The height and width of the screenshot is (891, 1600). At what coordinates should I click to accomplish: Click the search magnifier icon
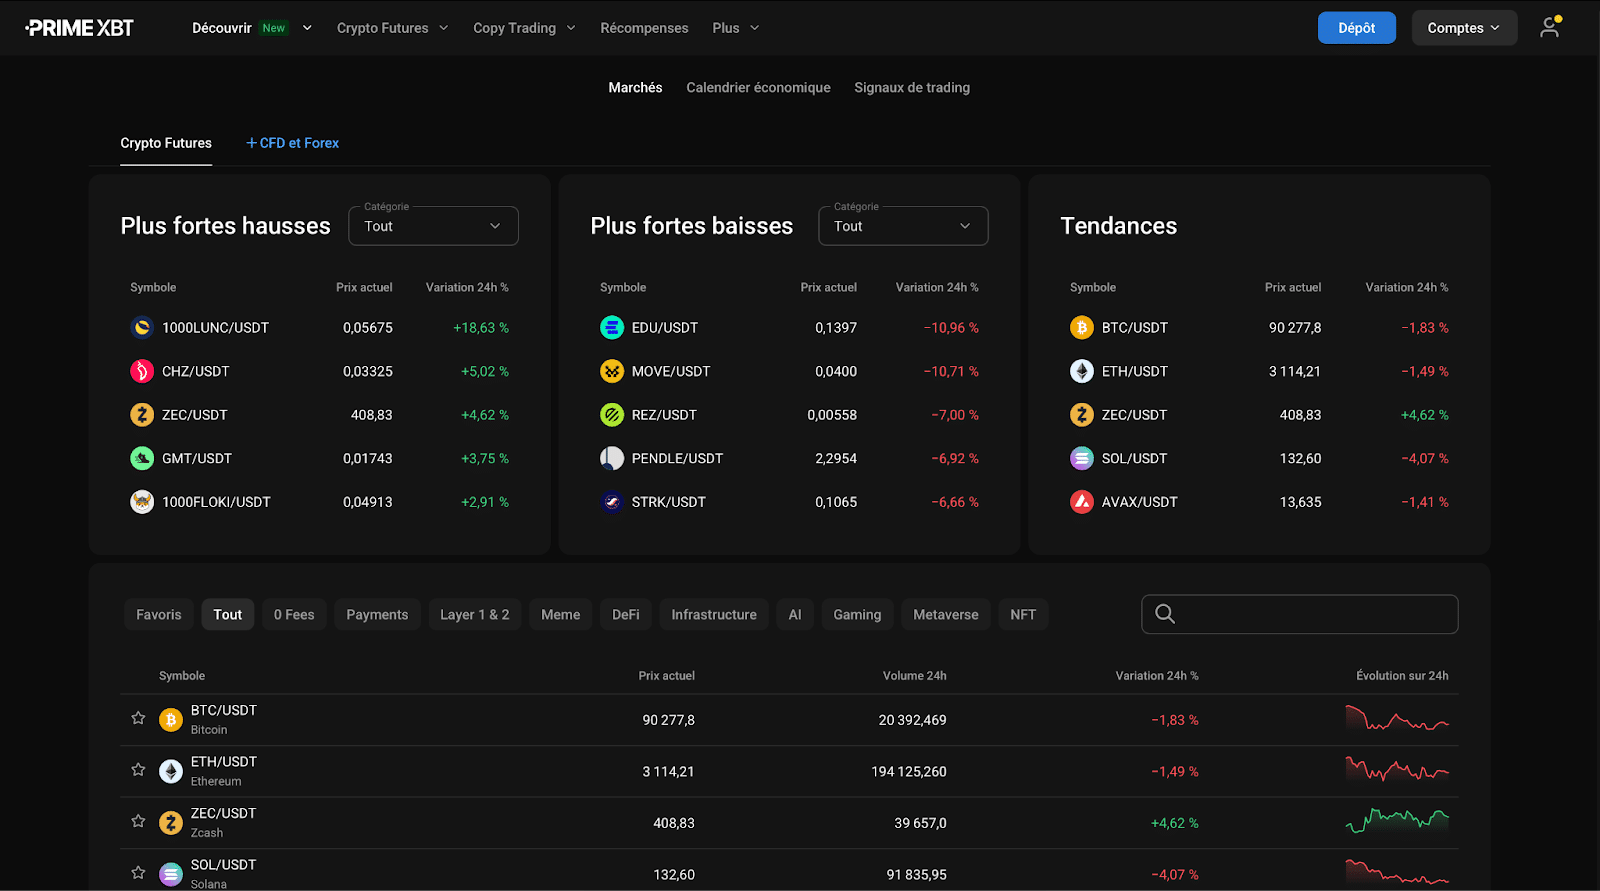pyautogui.click(x=1165, y=614)
